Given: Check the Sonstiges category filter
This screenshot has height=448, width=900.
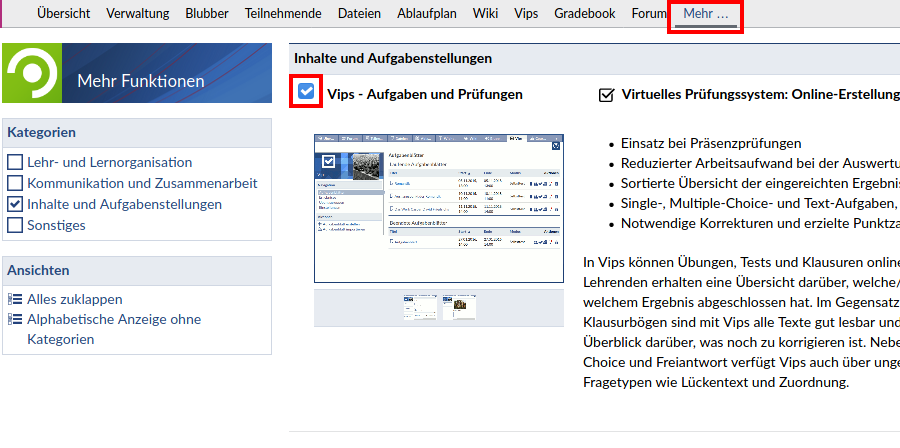Looking at the screenshot, I should click(15, 225).
